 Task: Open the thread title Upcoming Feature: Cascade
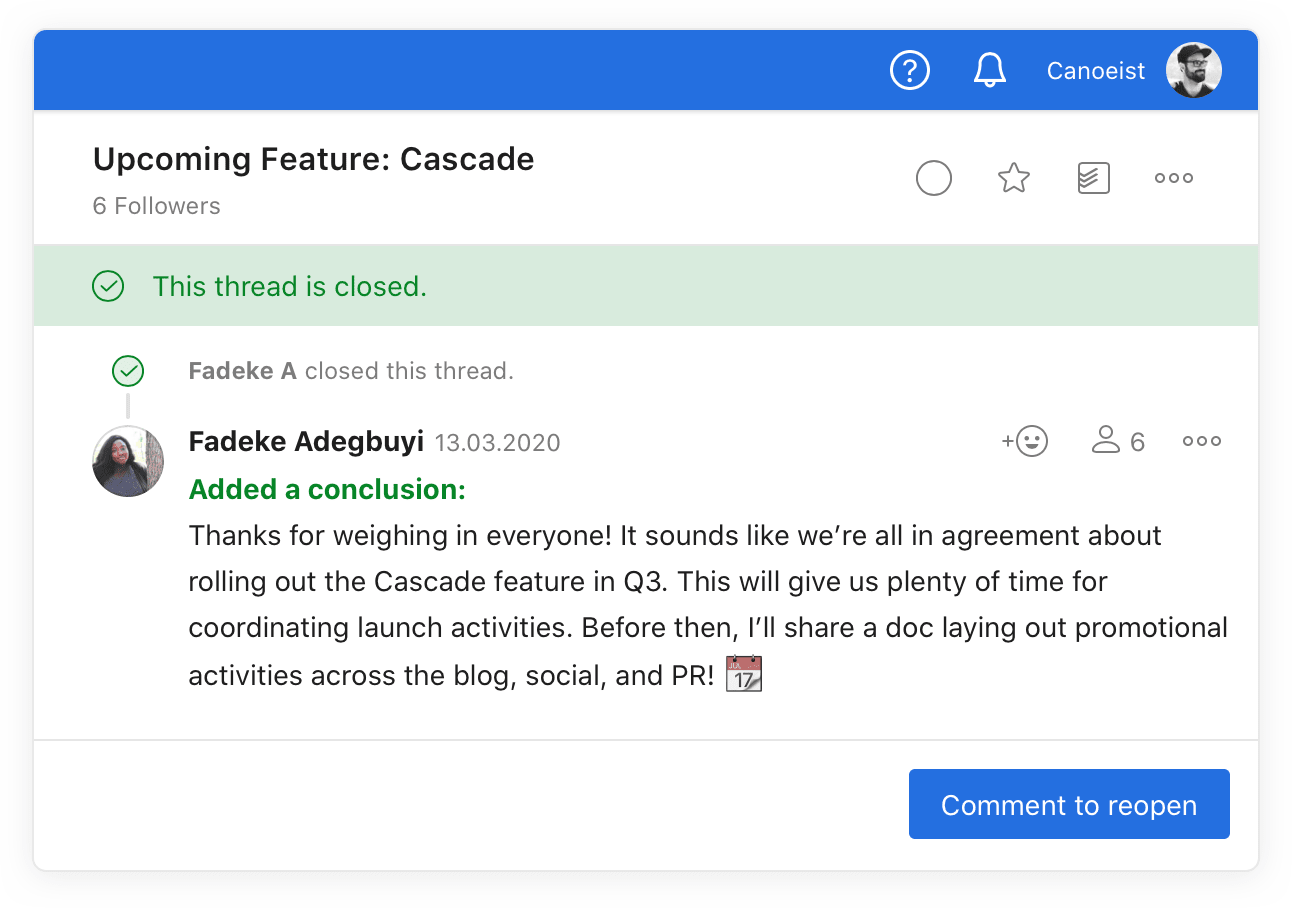(x=313, y=158)
